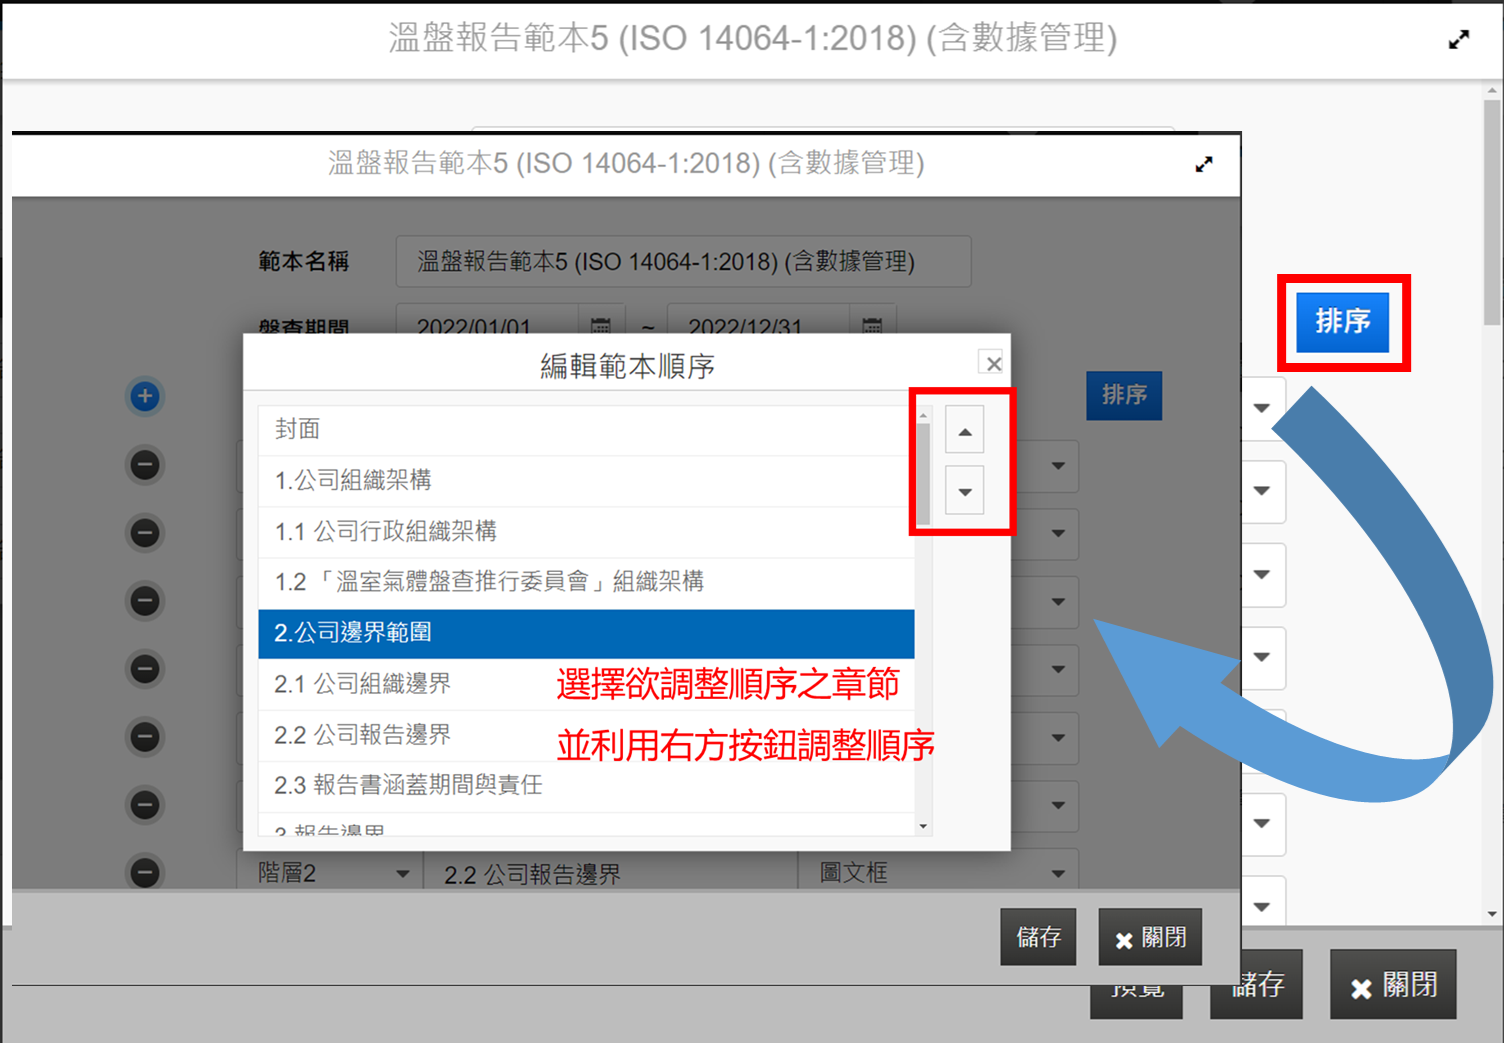The image size is (1504, 1043).
Task: Open the end date calendar picker icon
Action: tap(872, 326)
